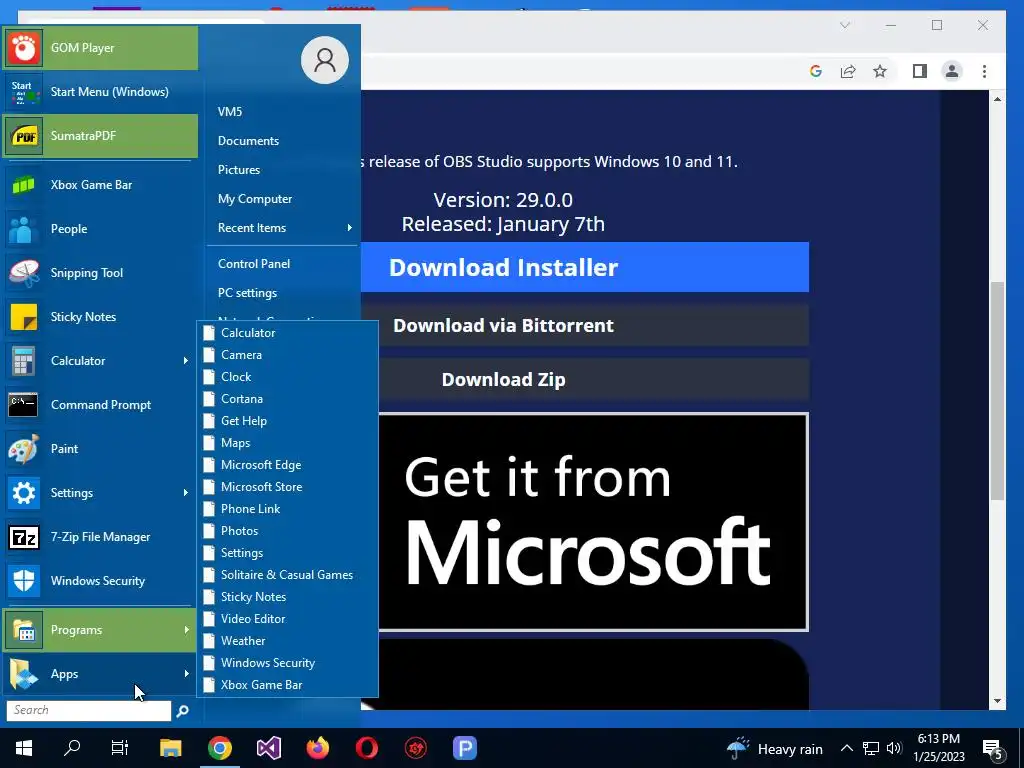Open File Explorer from the taskbar
Viewport: 1024px width, 768px height.
(x=170, y=748)
